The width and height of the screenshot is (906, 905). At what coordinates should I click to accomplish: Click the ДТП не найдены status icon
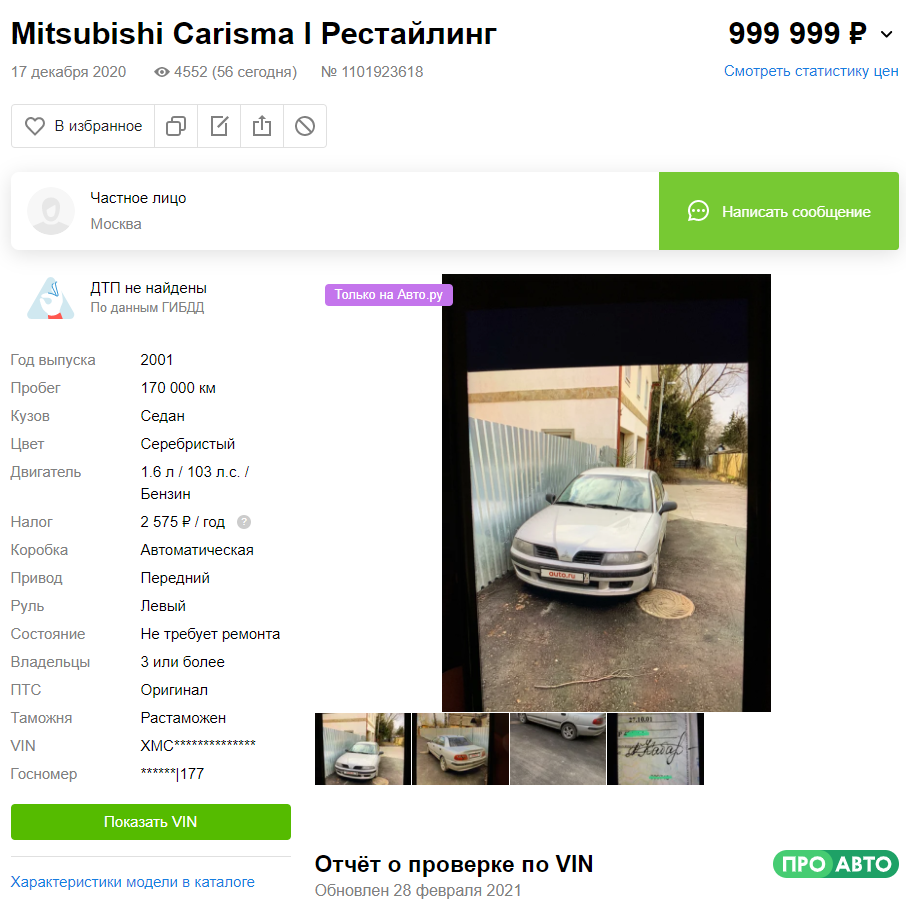[x=51, y=298]
